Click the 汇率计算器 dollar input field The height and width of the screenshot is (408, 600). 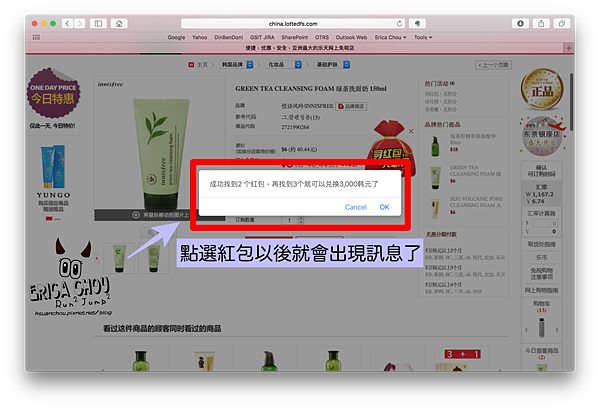(x=544, y=223)
